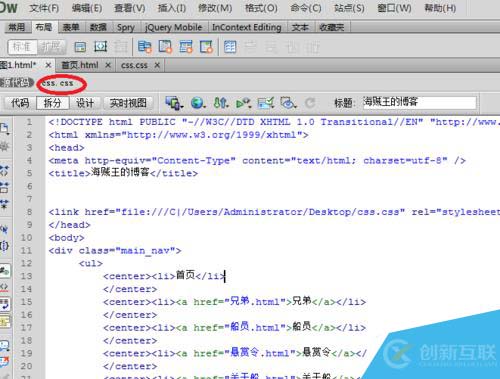Close the 图1.html* document tab
The width and height of the screenshot is (500, 379).
click(x=48, y=65)
